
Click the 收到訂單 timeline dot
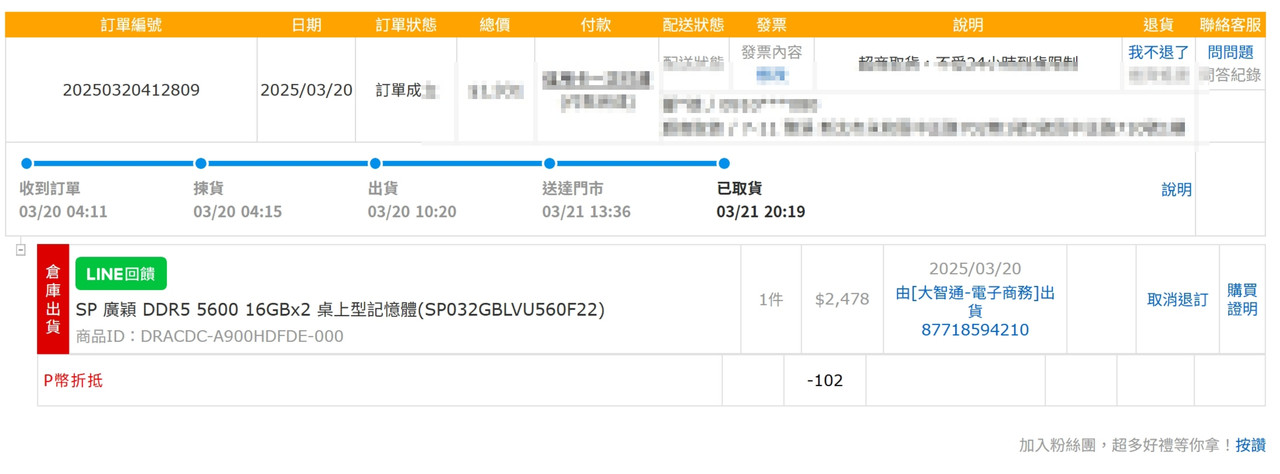point(26,164)
